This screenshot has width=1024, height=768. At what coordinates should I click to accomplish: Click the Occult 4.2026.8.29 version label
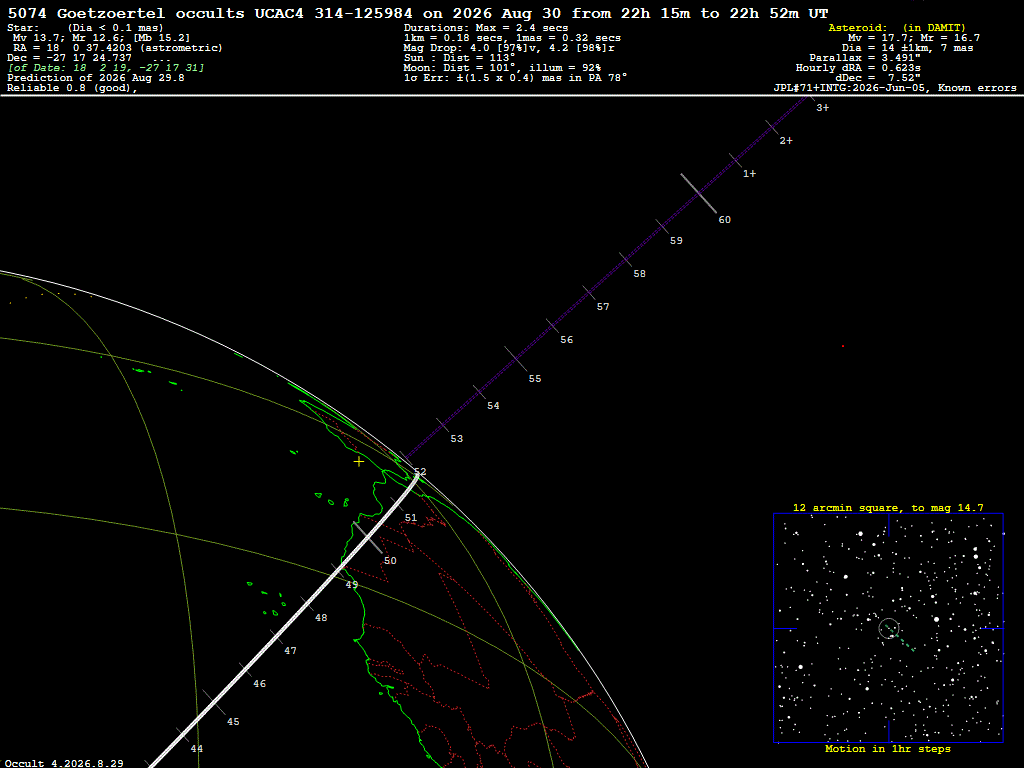point(64,763)
